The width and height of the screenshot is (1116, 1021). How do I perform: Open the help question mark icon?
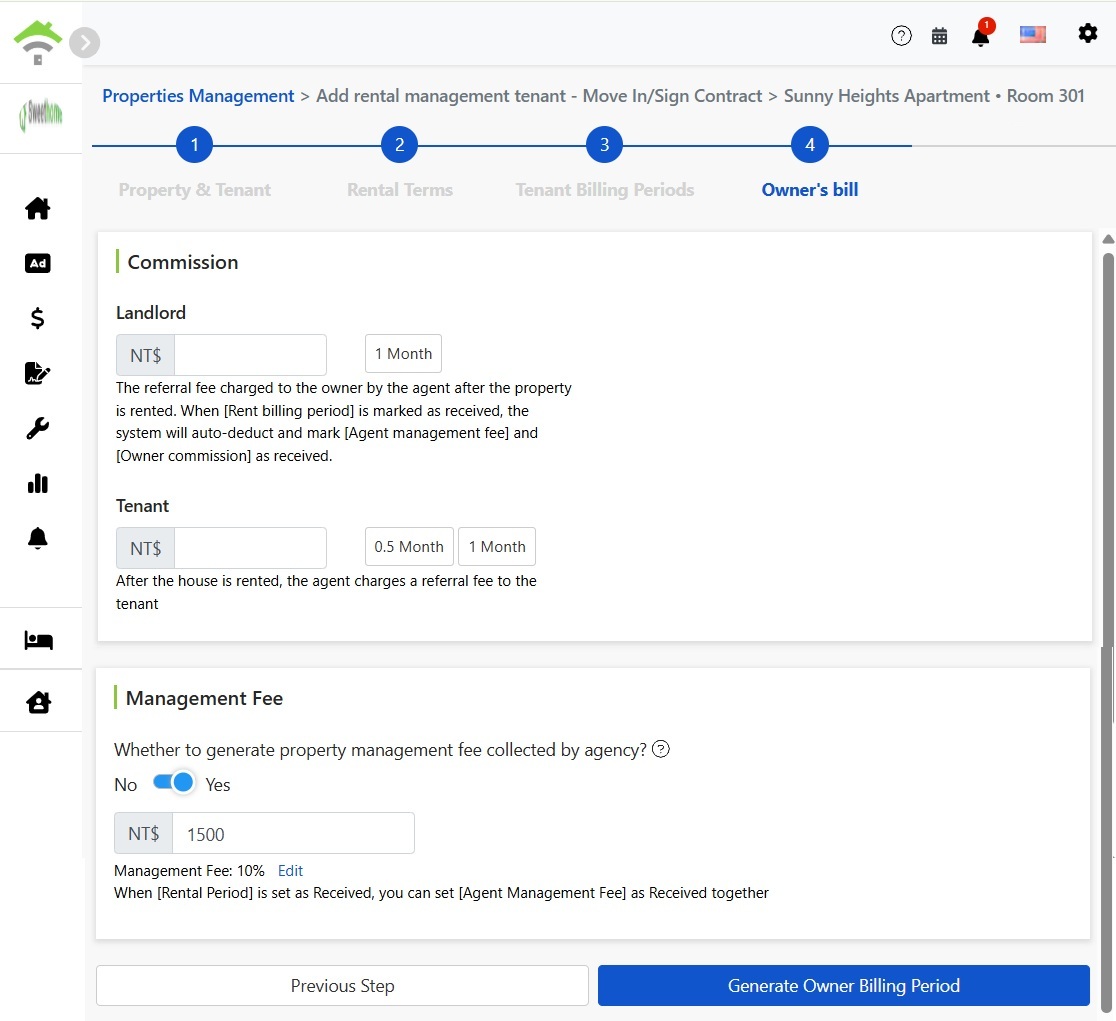(901, 36)
